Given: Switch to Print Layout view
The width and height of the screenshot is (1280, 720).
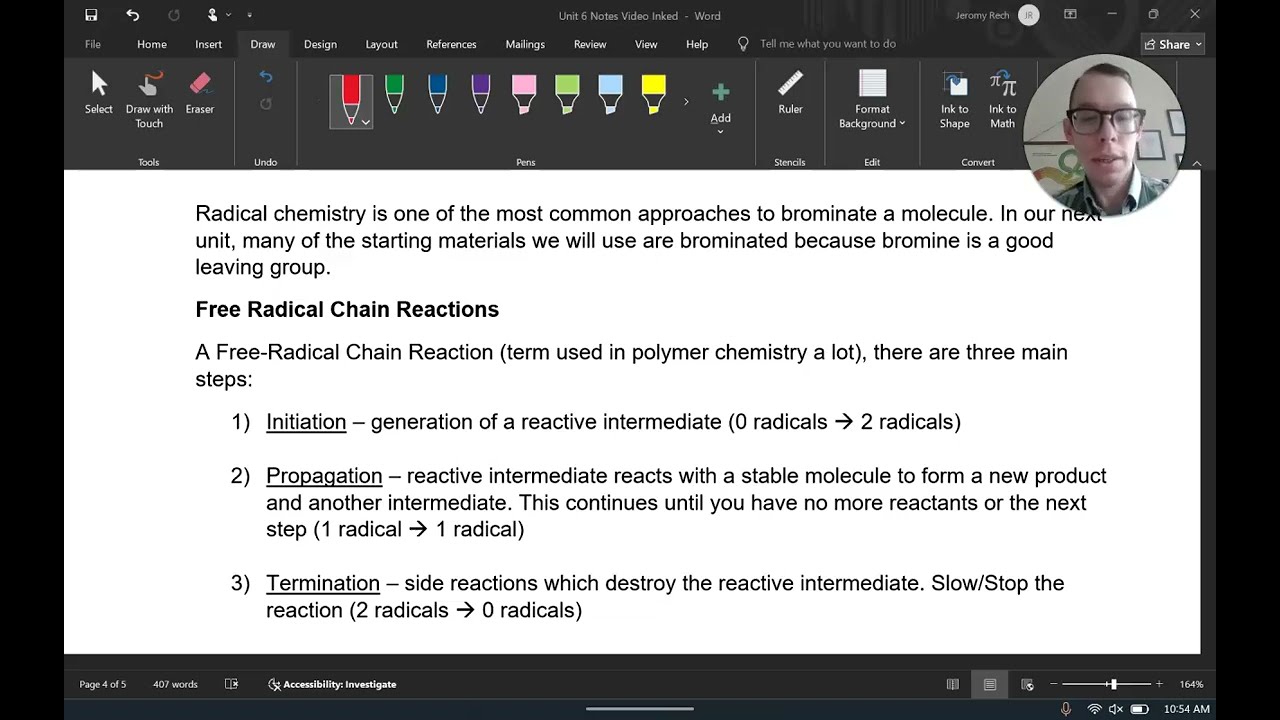Looking at the screenshot, I should (x=989, y=684).
